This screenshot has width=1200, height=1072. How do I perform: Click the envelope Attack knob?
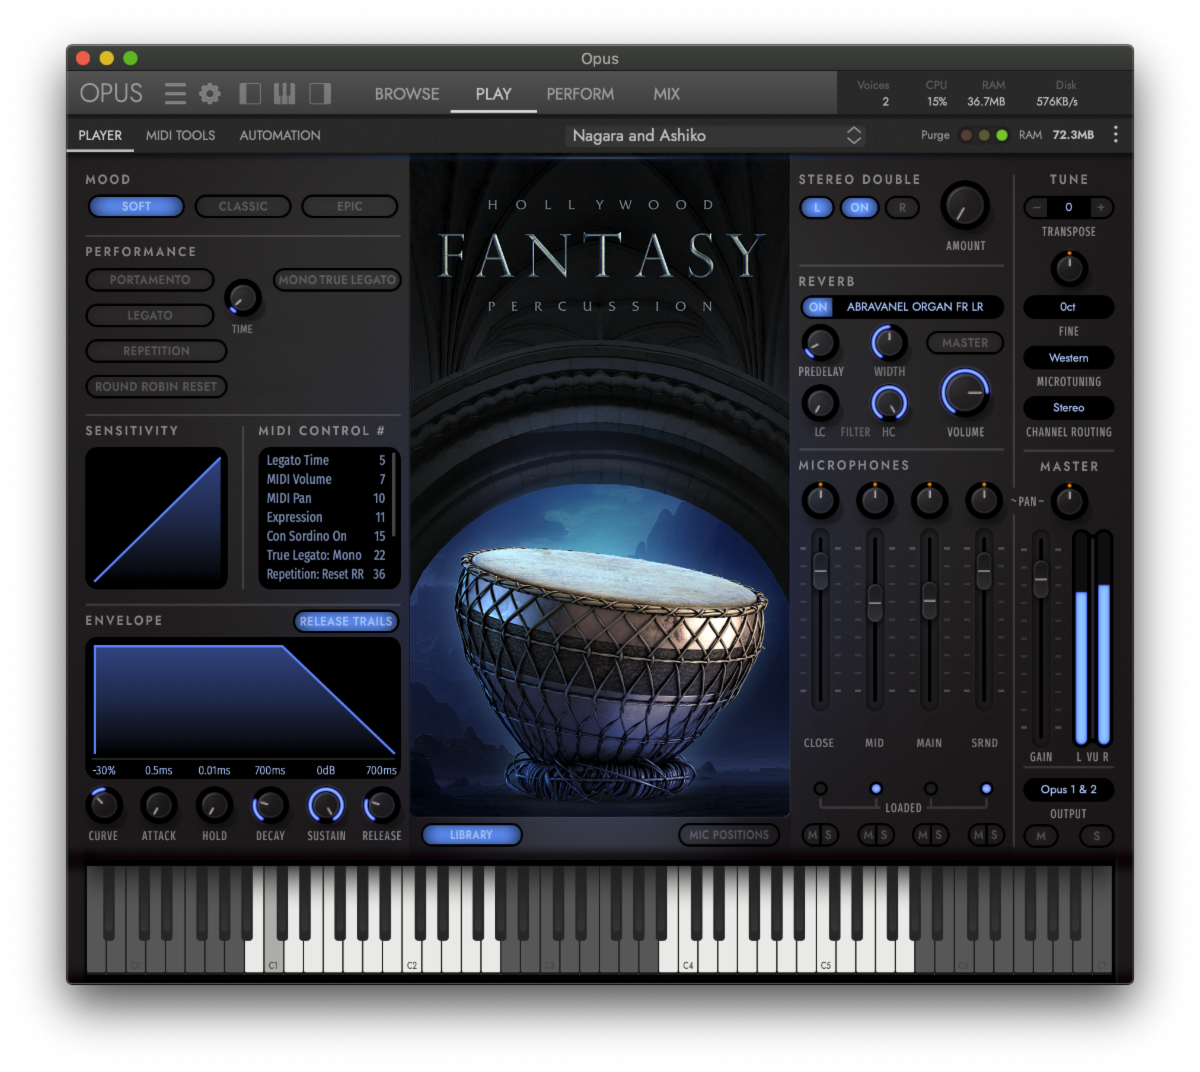[159, 805]
